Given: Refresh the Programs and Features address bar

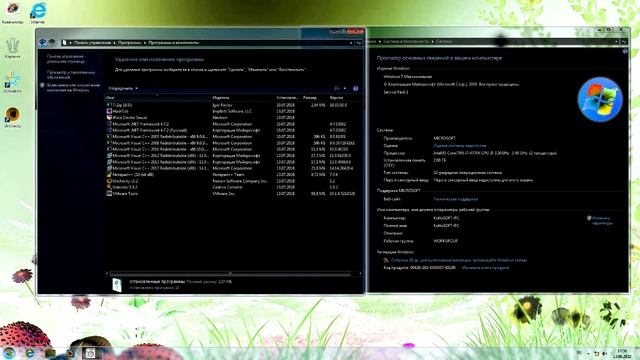Looking at the screenshot, I should 359,43.
